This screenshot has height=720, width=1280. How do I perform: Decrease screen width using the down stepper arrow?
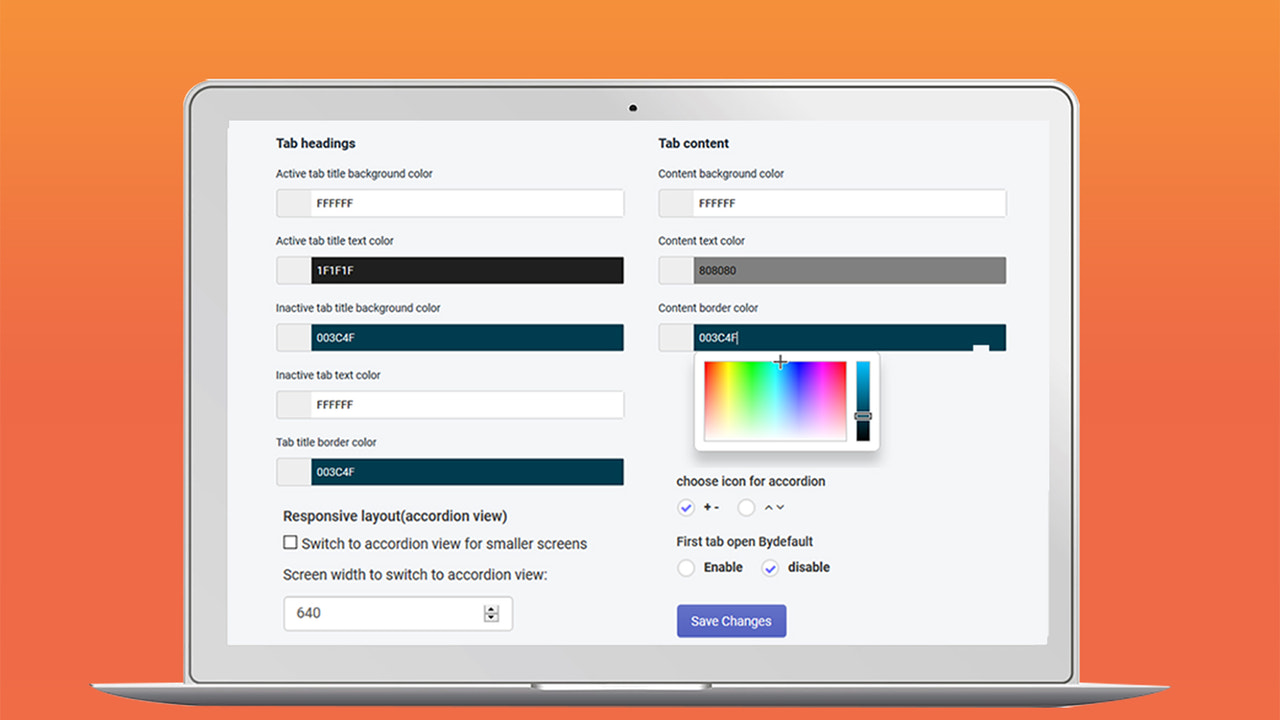point(491,618)
